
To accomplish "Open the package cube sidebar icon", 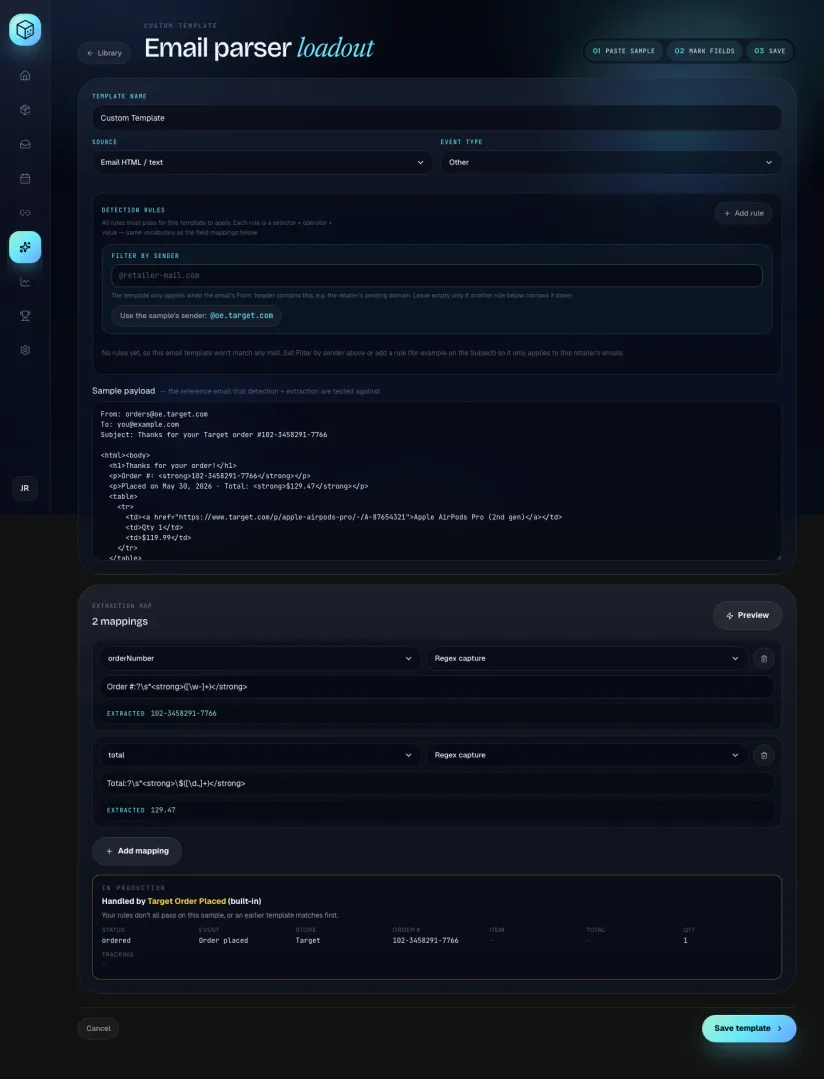I will pyautogui.click(x=25, y=110).
